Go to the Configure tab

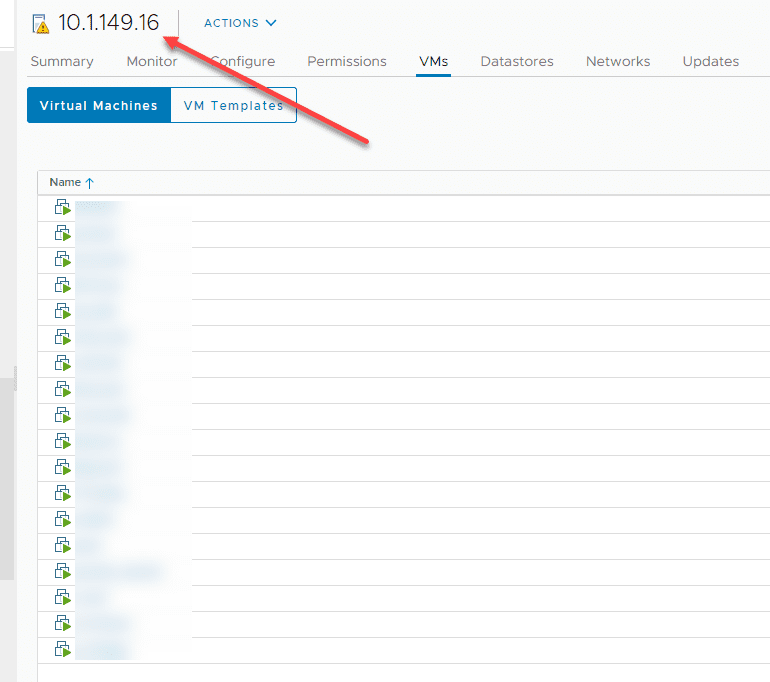click(243, 61)
